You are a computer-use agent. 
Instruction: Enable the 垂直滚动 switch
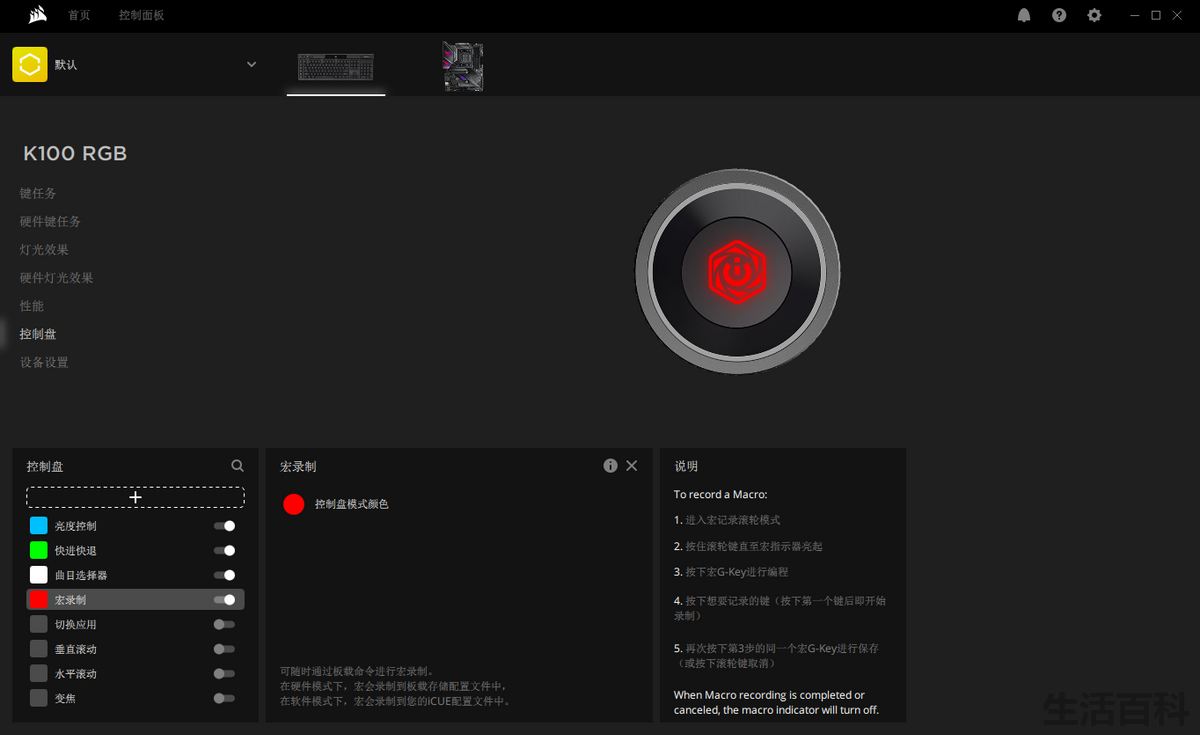click(x=224, y=649)
